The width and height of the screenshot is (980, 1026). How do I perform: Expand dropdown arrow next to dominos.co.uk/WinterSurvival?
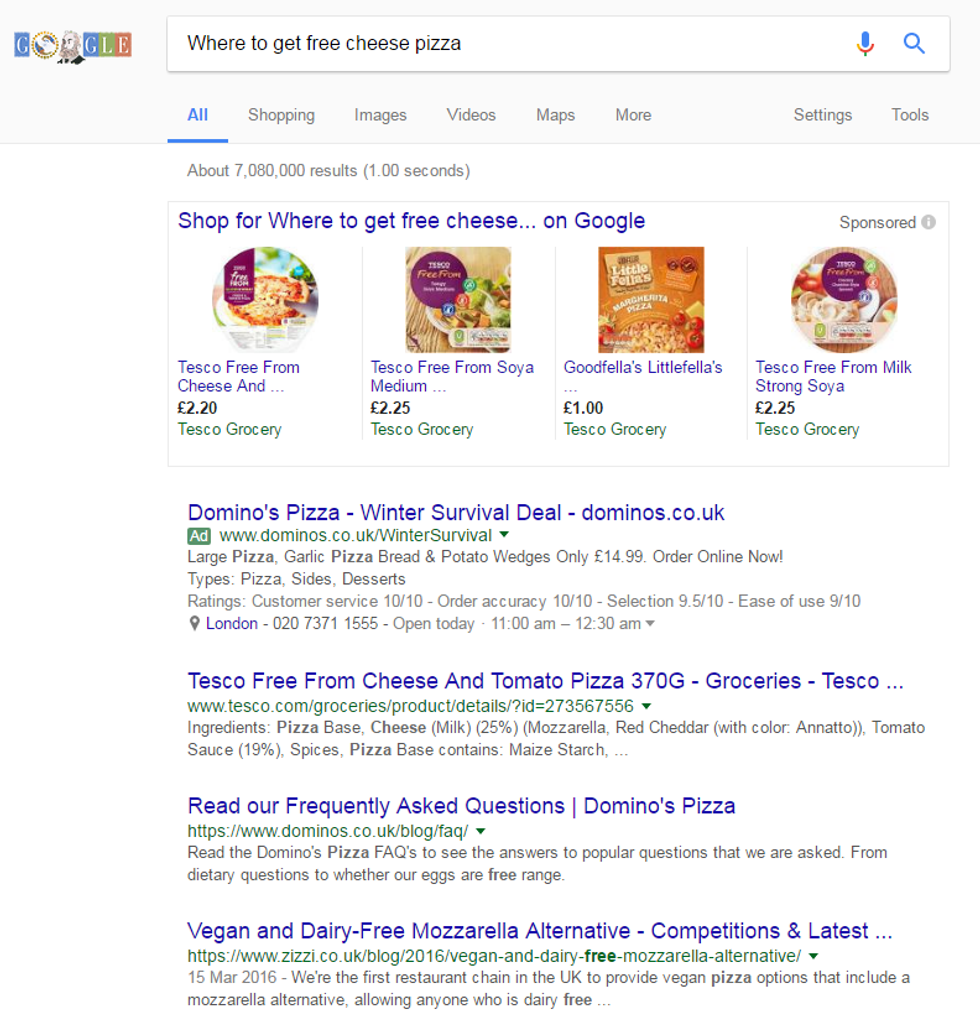[x=504, y=536]
